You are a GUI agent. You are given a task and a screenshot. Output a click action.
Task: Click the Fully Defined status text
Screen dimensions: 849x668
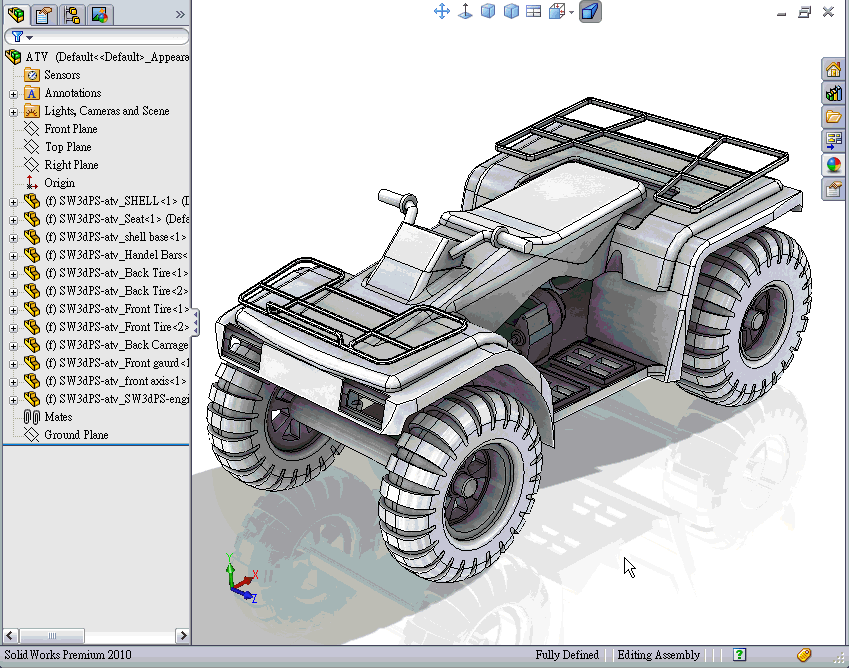[x=567, y=654]
